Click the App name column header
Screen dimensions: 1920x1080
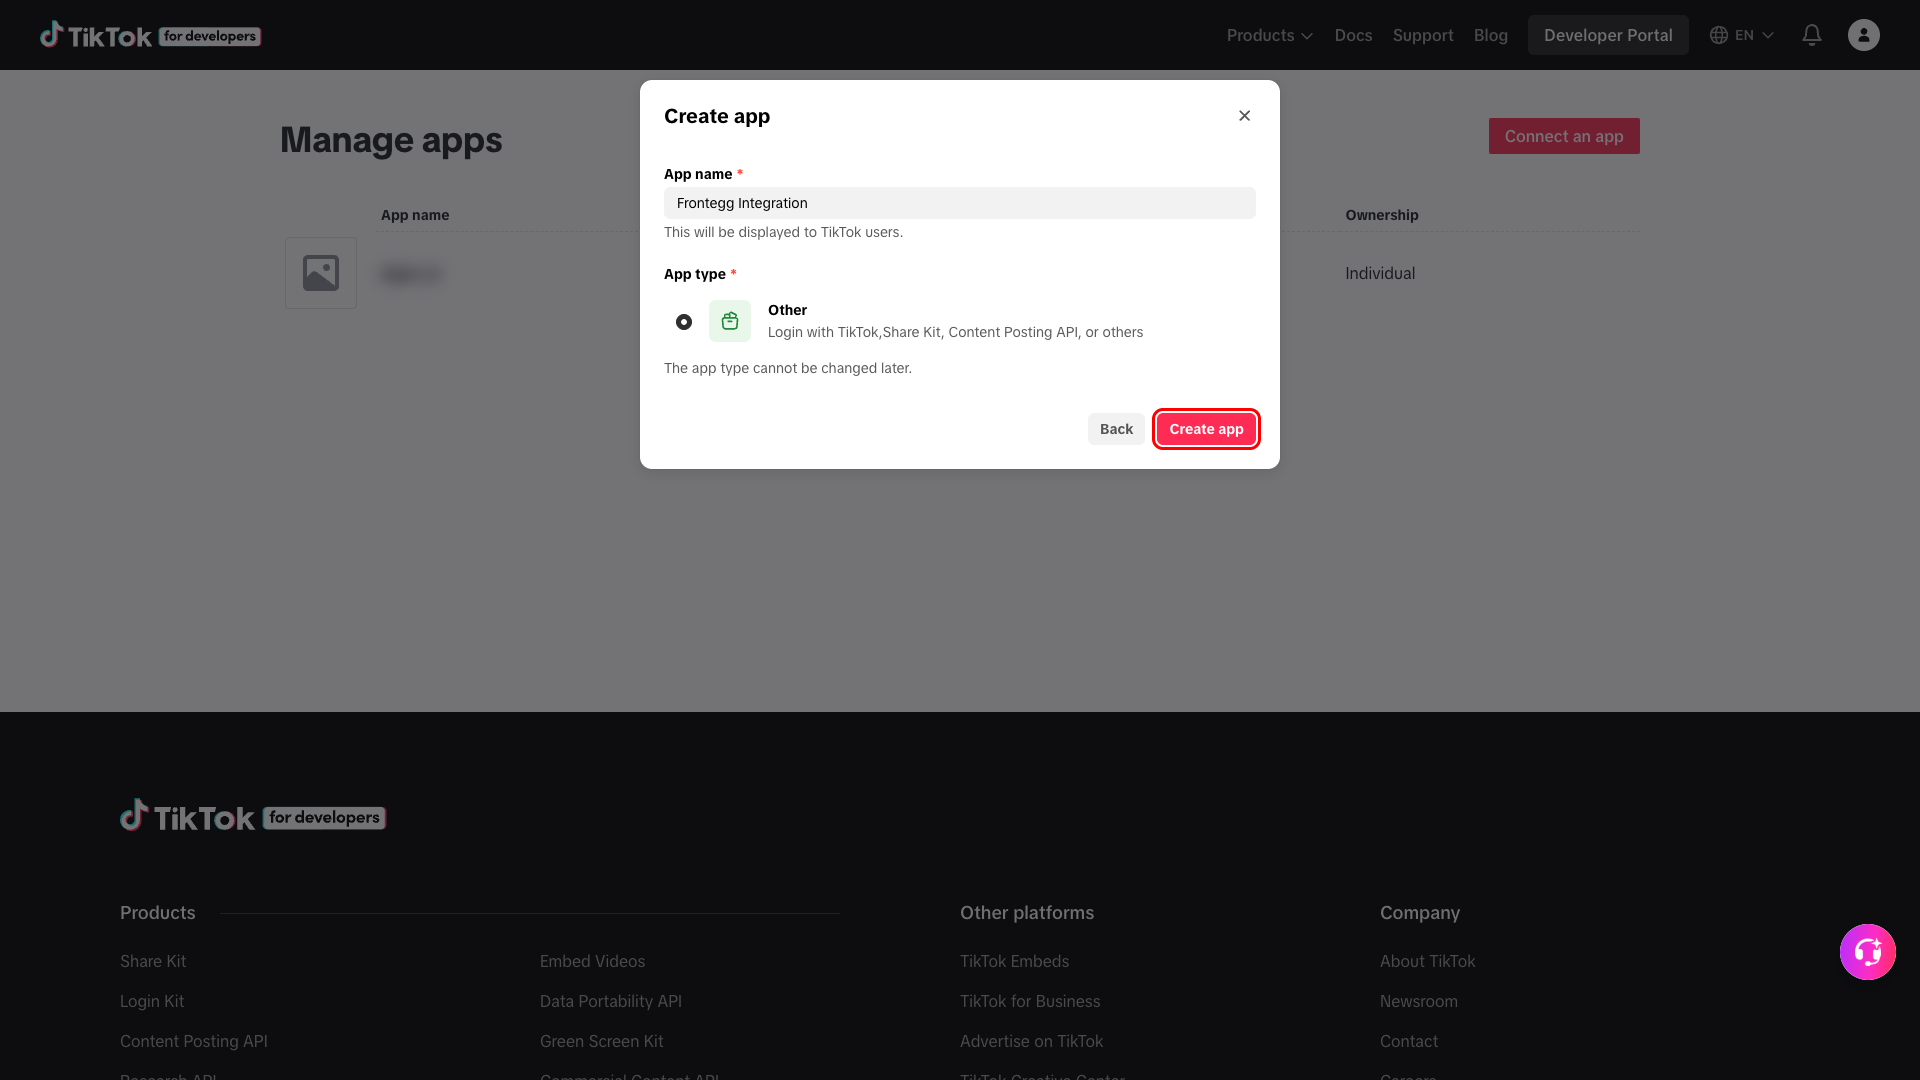(x=414, y=215)
